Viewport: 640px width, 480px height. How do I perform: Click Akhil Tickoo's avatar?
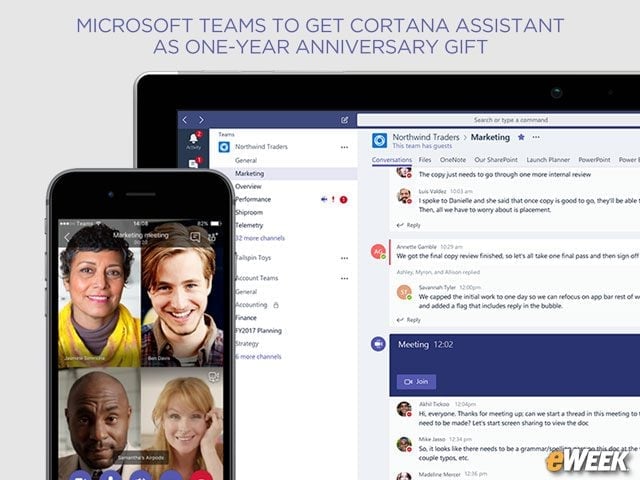click(404, 409)
